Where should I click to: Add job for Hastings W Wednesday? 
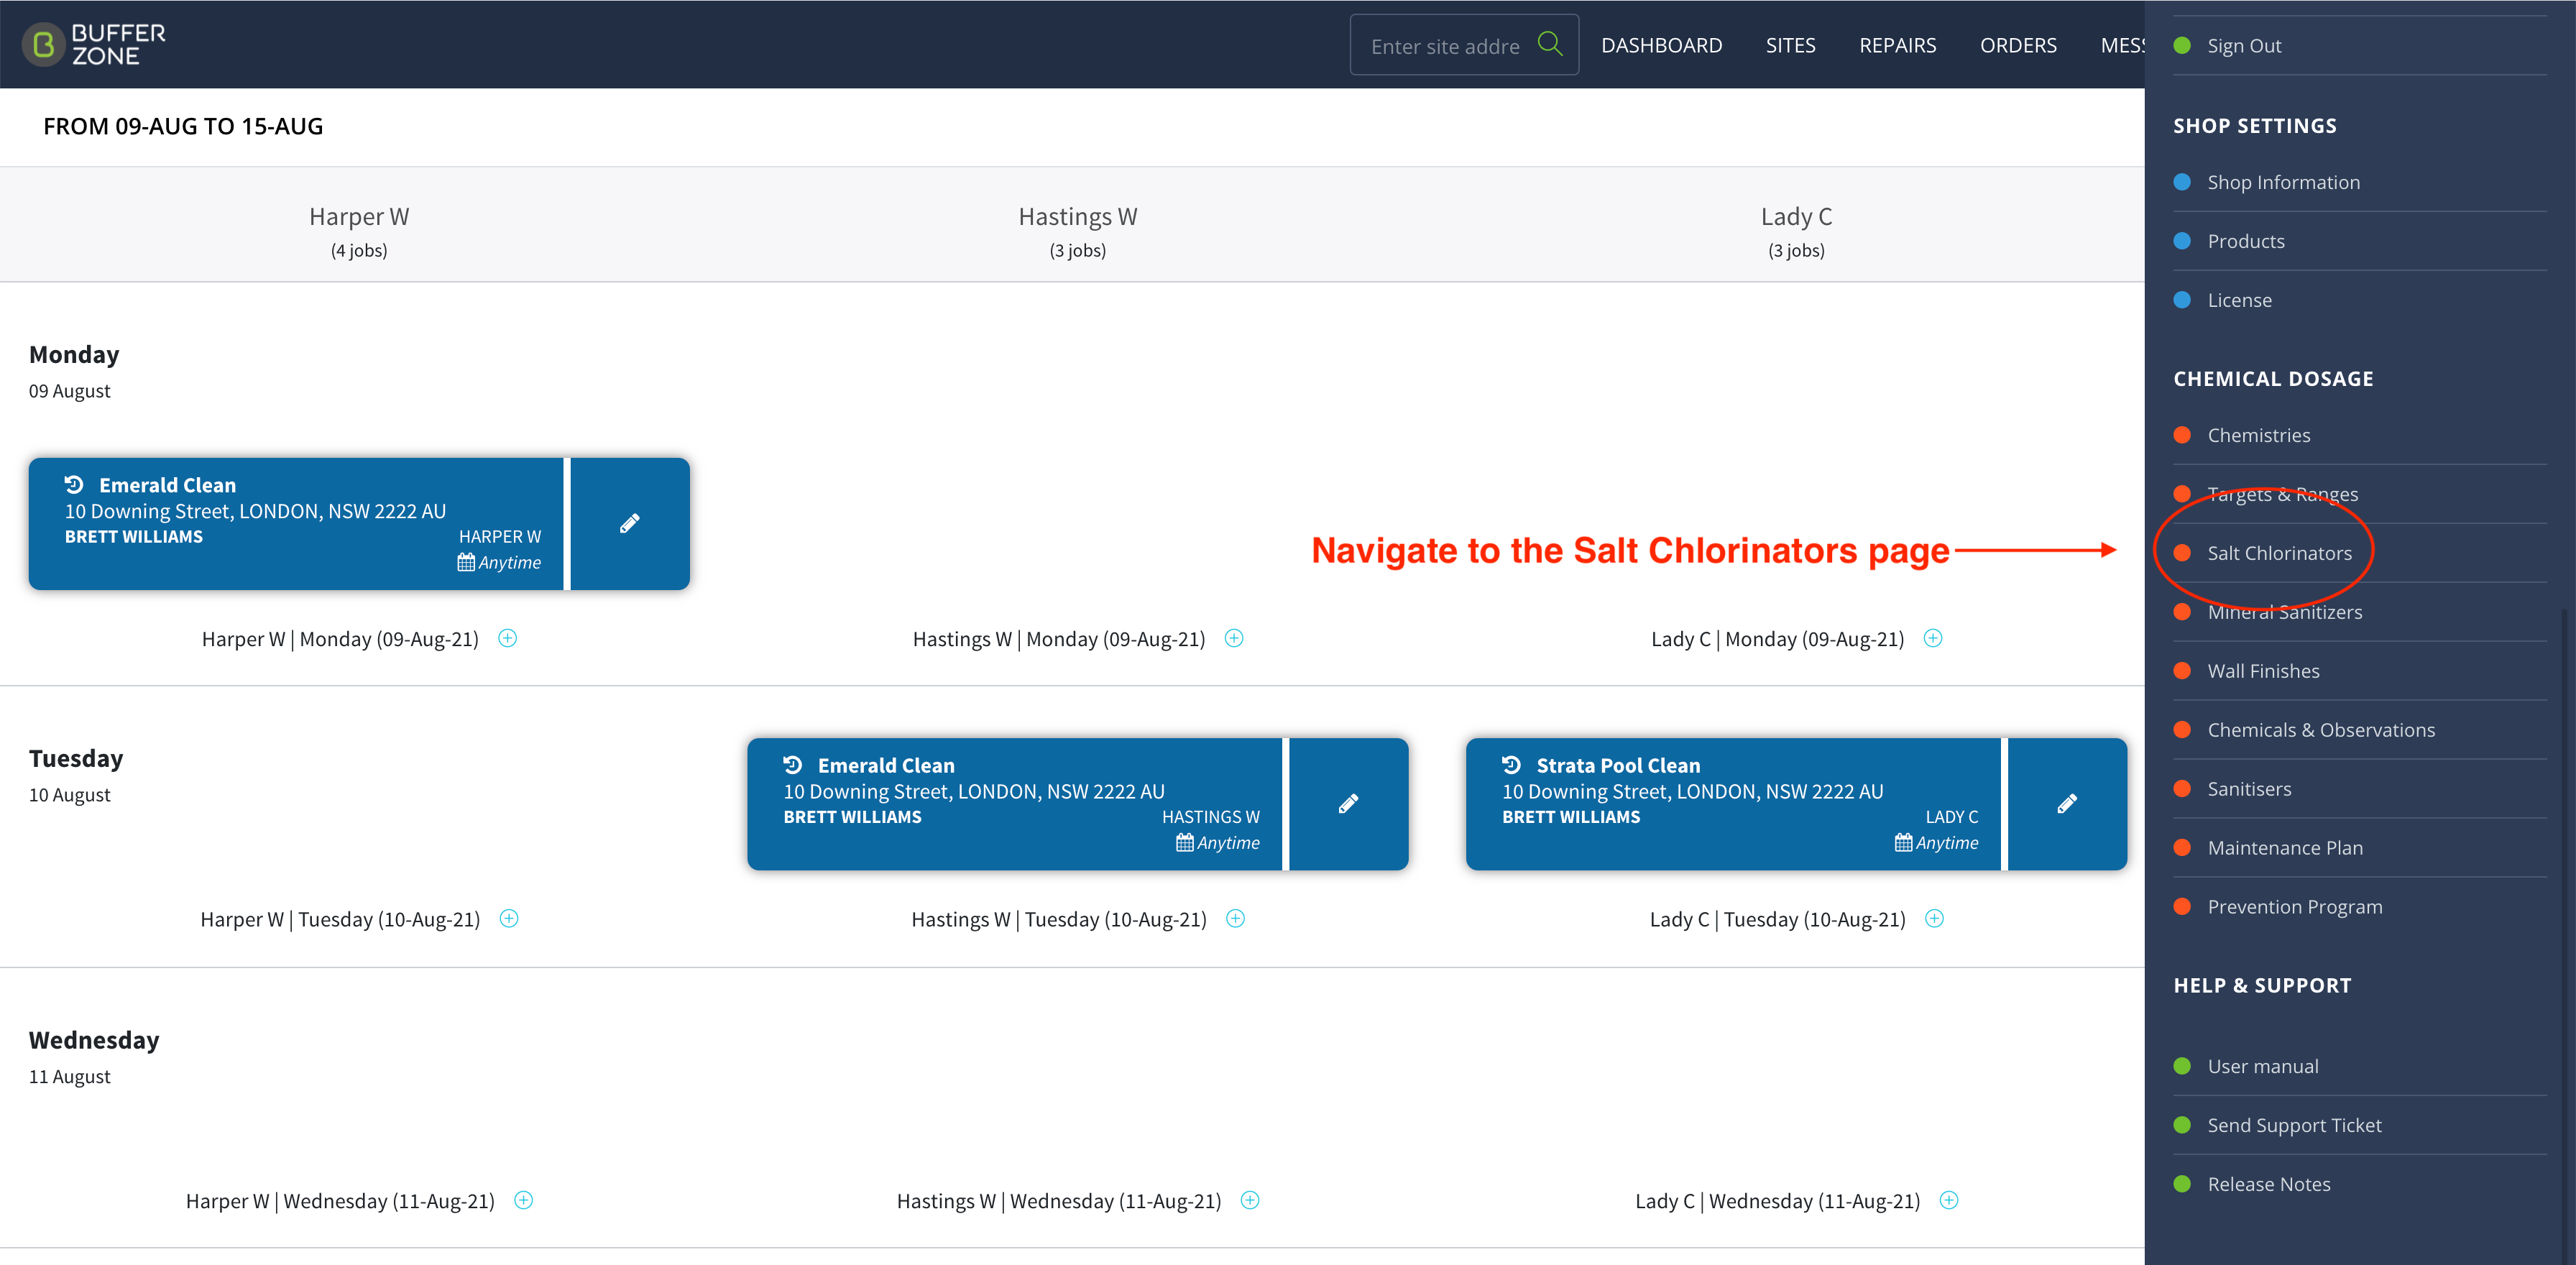coord(1250,1200)
